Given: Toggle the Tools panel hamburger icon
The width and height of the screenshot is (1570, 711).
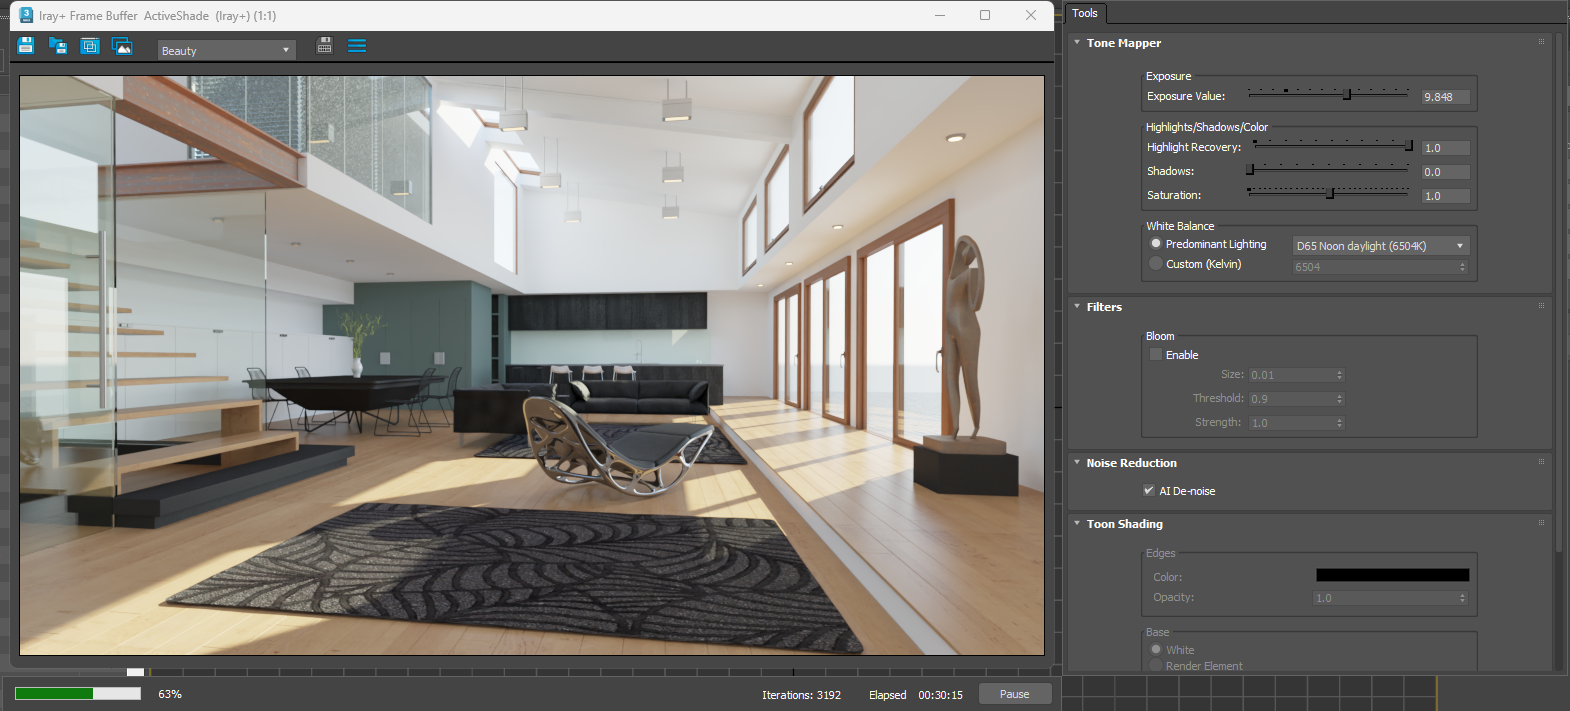Looking at the screenshot, I should pyautogui.click(x=357, y=46).
